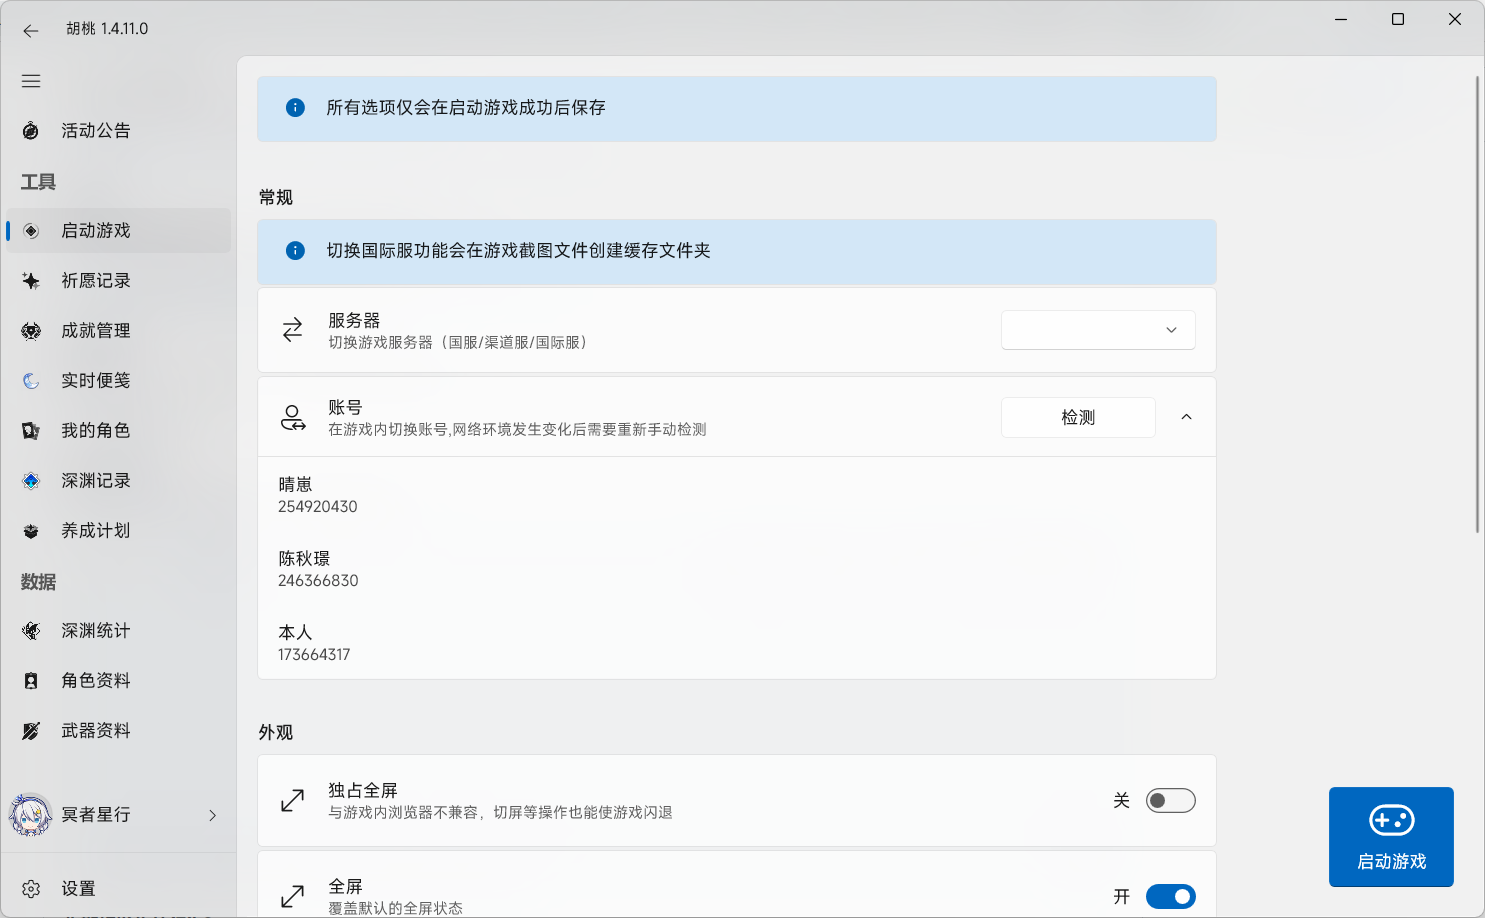View 深渊统计 abyss statistics
This screenshot has height=918, width=1485.
pyautogui.click(x=95, y=630)
